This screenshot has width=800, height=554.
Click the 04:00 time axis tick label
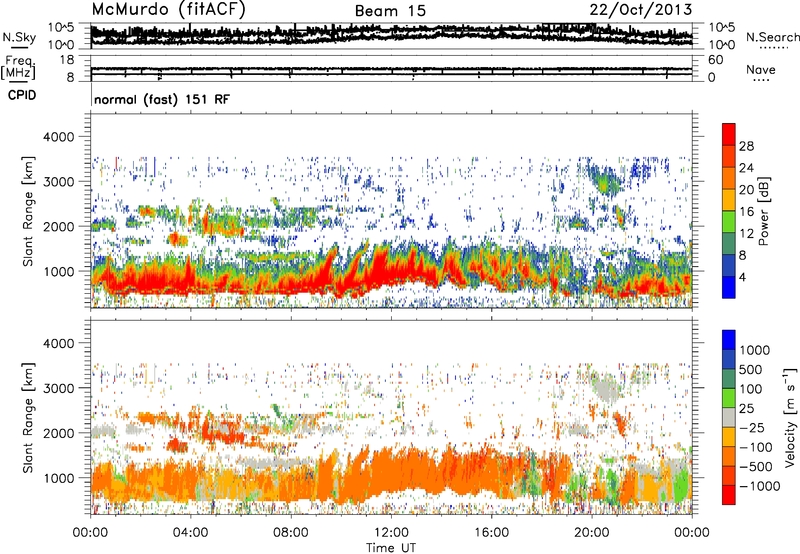coord(190,533)
